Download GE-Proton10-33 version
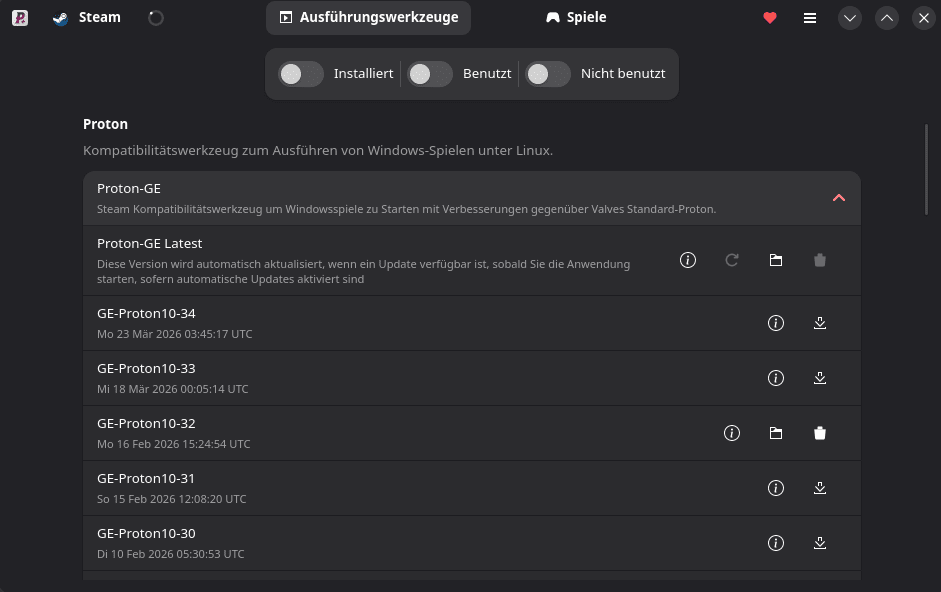 pyautogui.click(x=820, y=378)
